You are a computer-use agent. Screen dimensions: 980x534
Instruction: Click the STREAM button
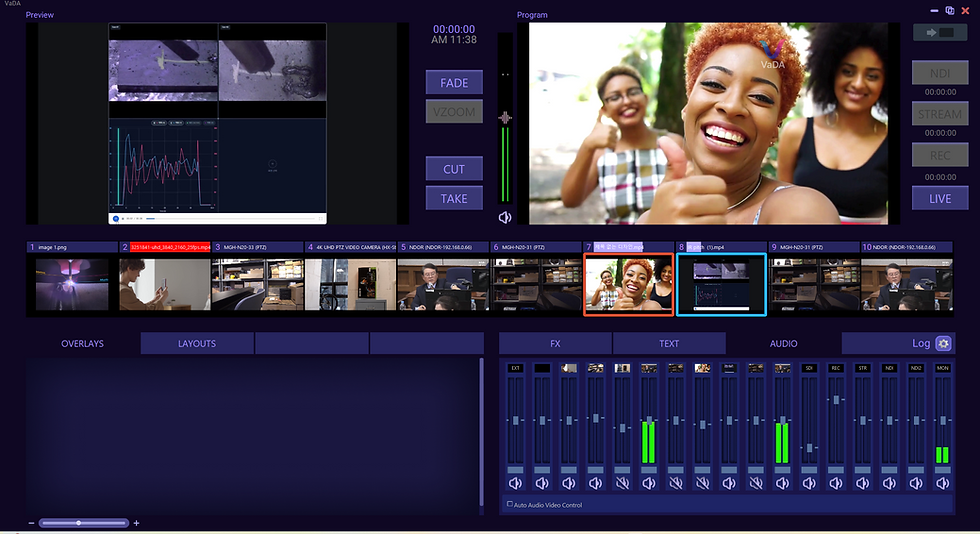tap(940, 114)
